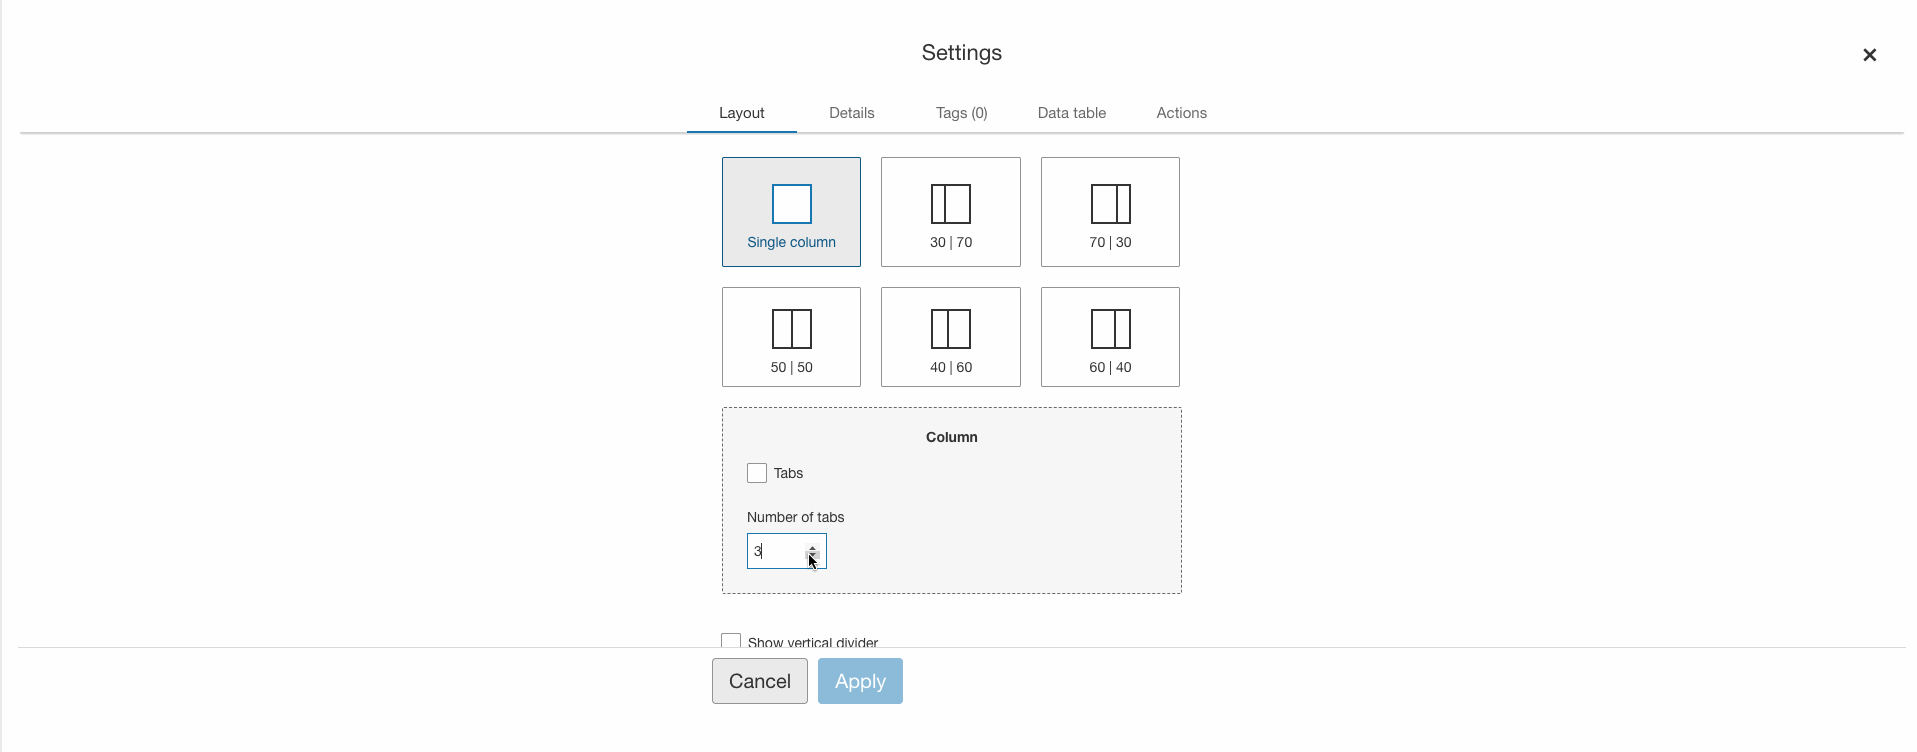Increase Number of tabs with up arrow
Screen dimensions: 1917x752
812,546
